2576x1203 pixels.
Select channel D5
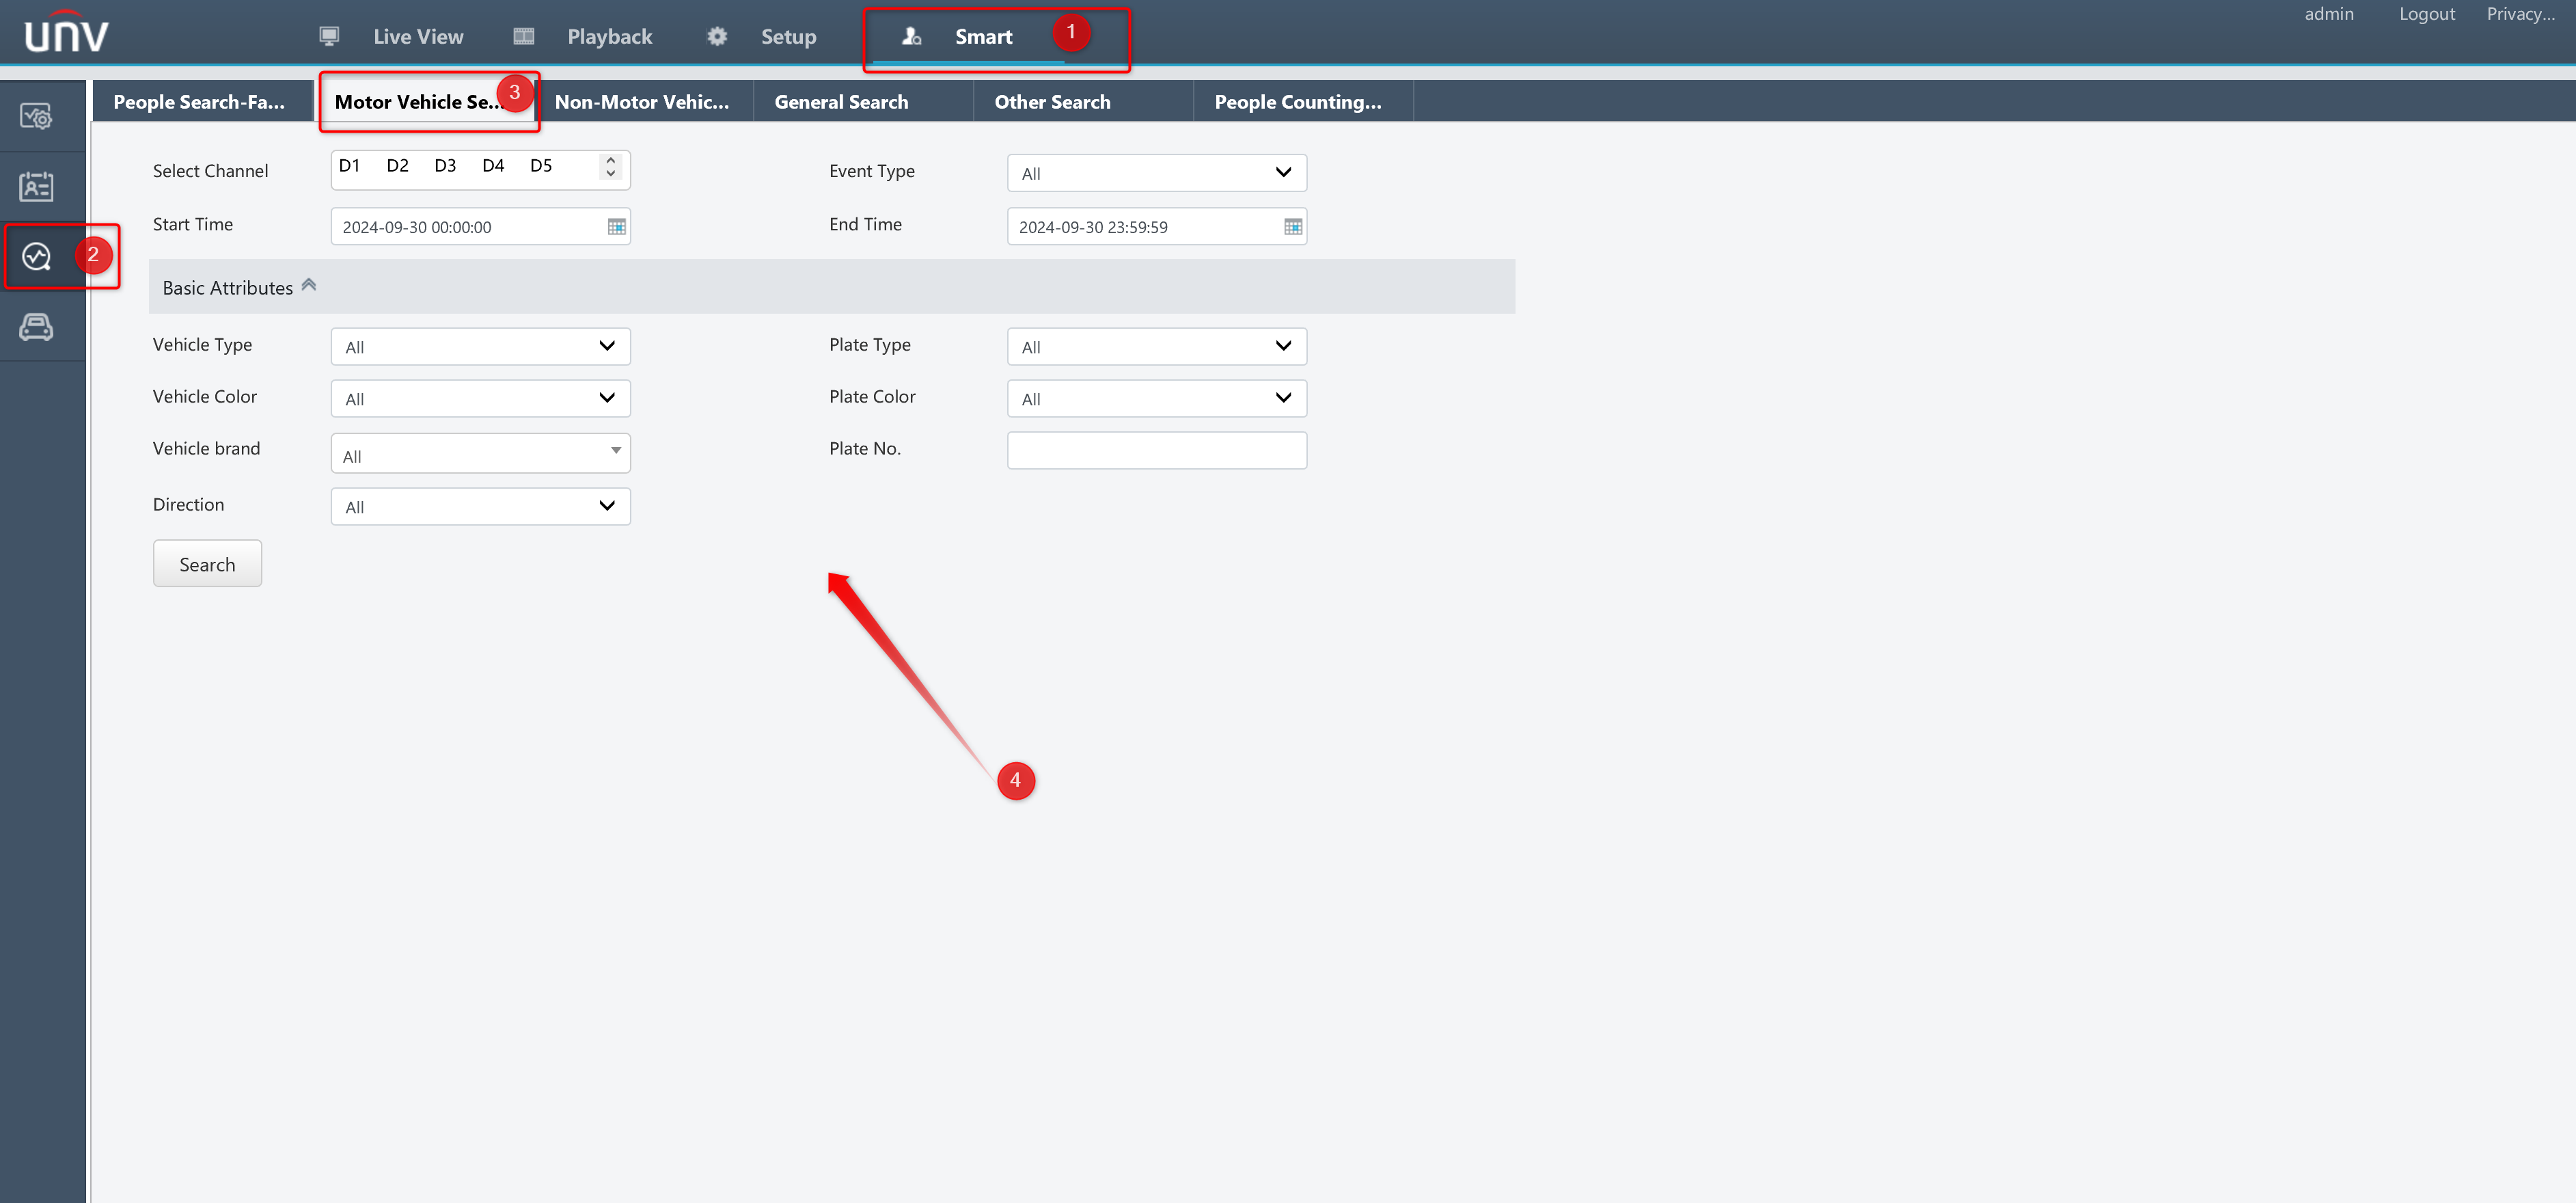541,166
